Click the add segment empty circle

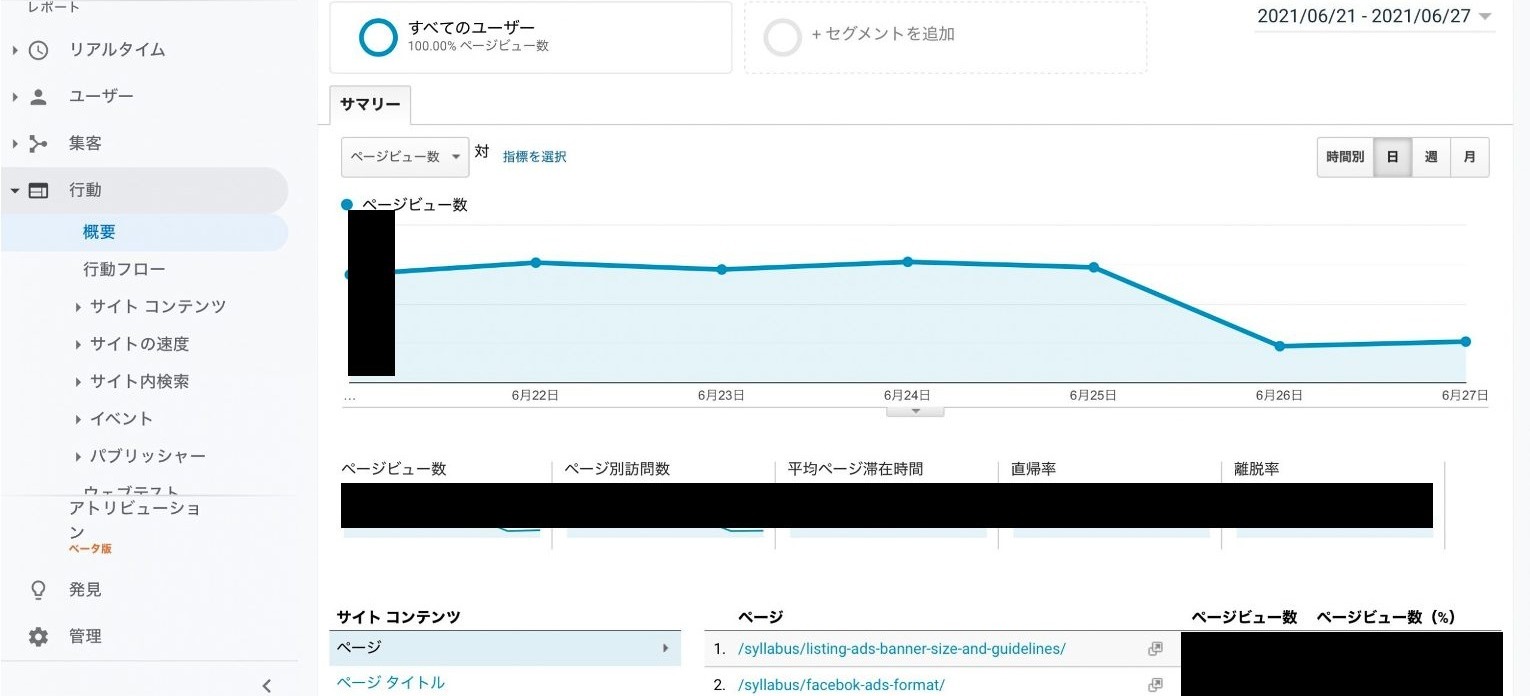[782, 37]
